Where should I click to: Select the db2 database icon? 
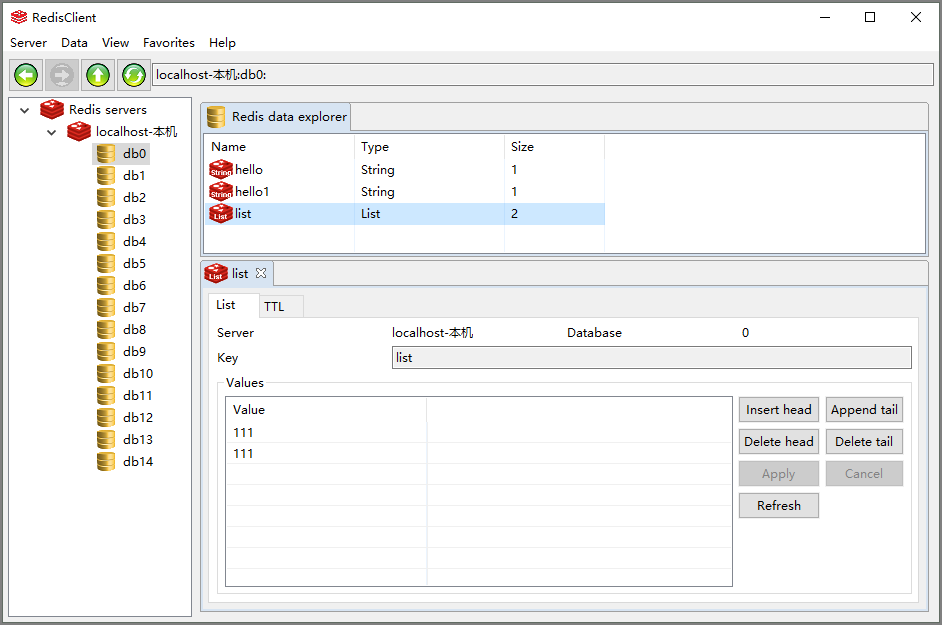pyautogui.click(x=106, y=198)
